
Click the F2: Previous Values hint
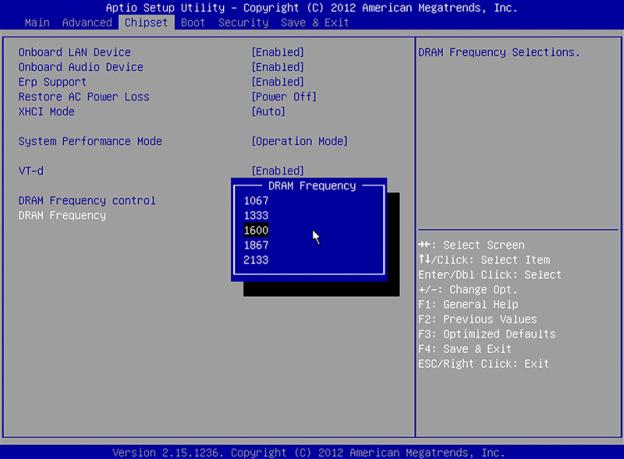tap(478, 319)
